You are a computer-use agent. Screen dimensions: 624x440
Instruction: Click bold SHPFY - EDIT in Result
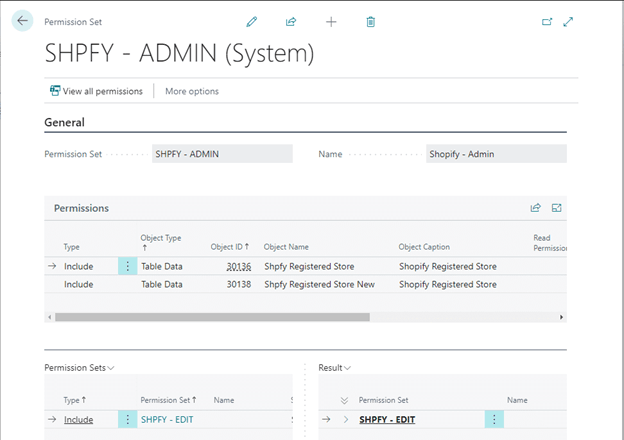tap(387, 419)
